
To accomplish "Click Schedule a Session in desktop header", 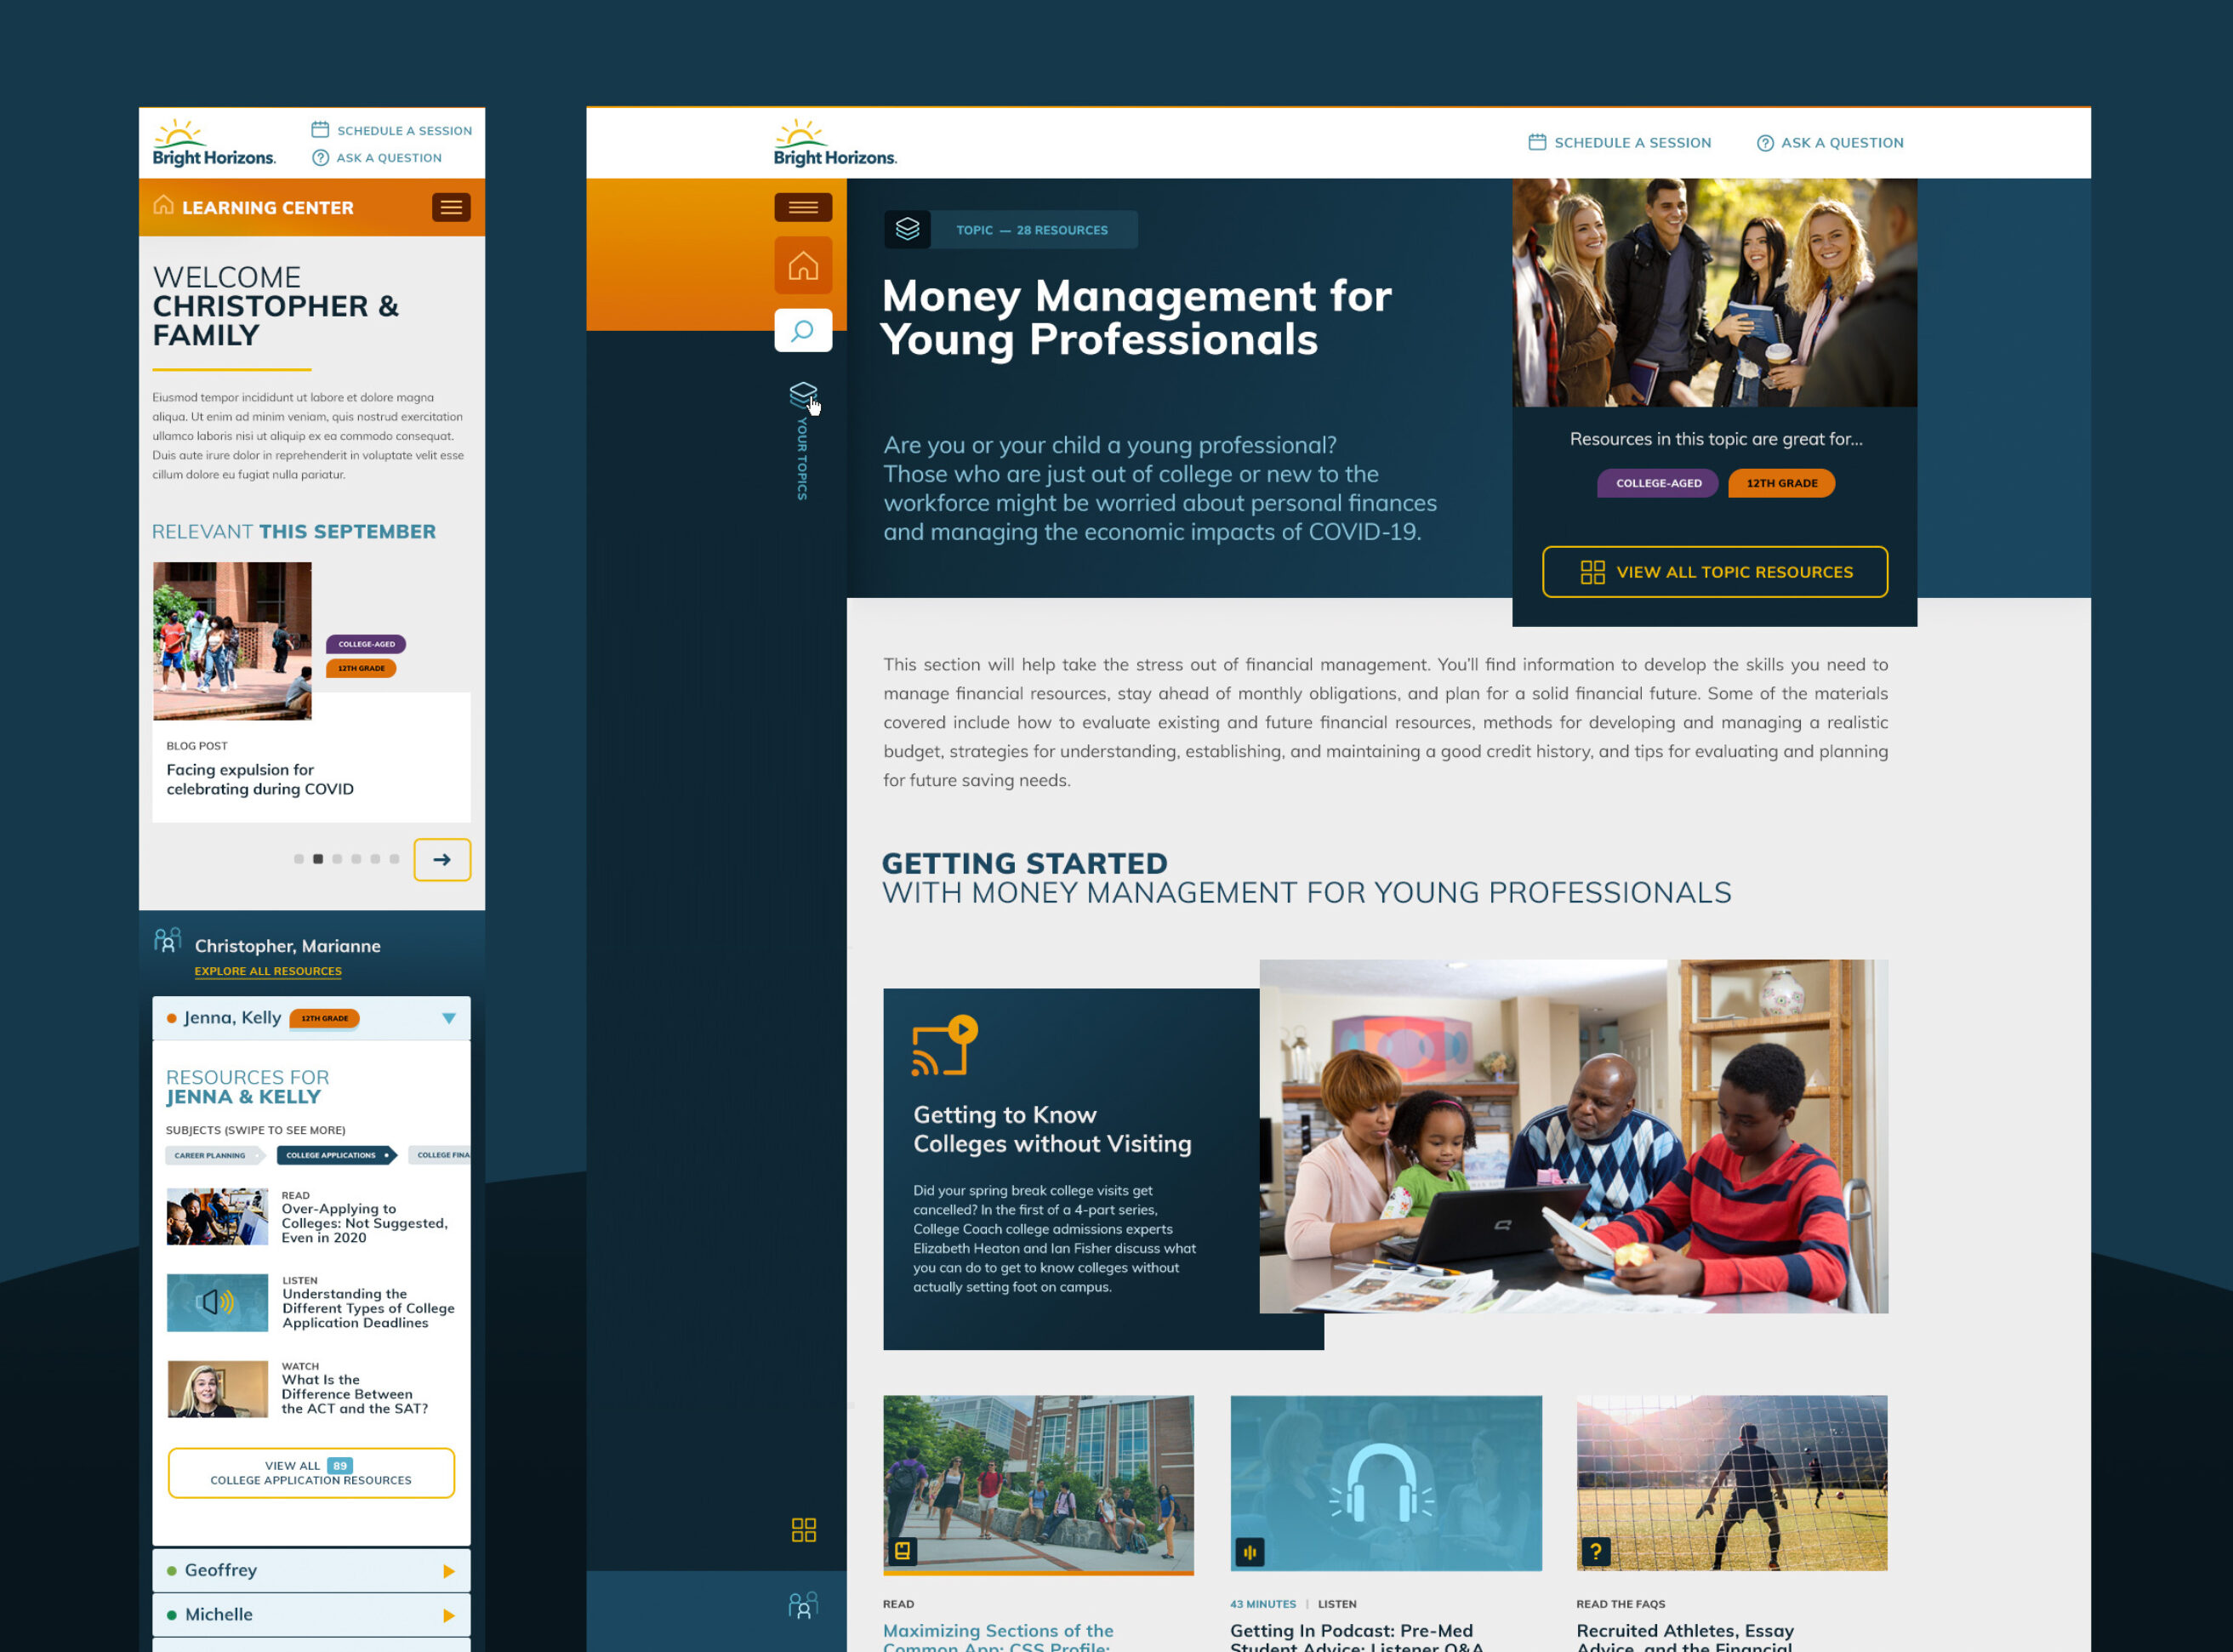I will pyautogui.click(x=1619, y=142).
